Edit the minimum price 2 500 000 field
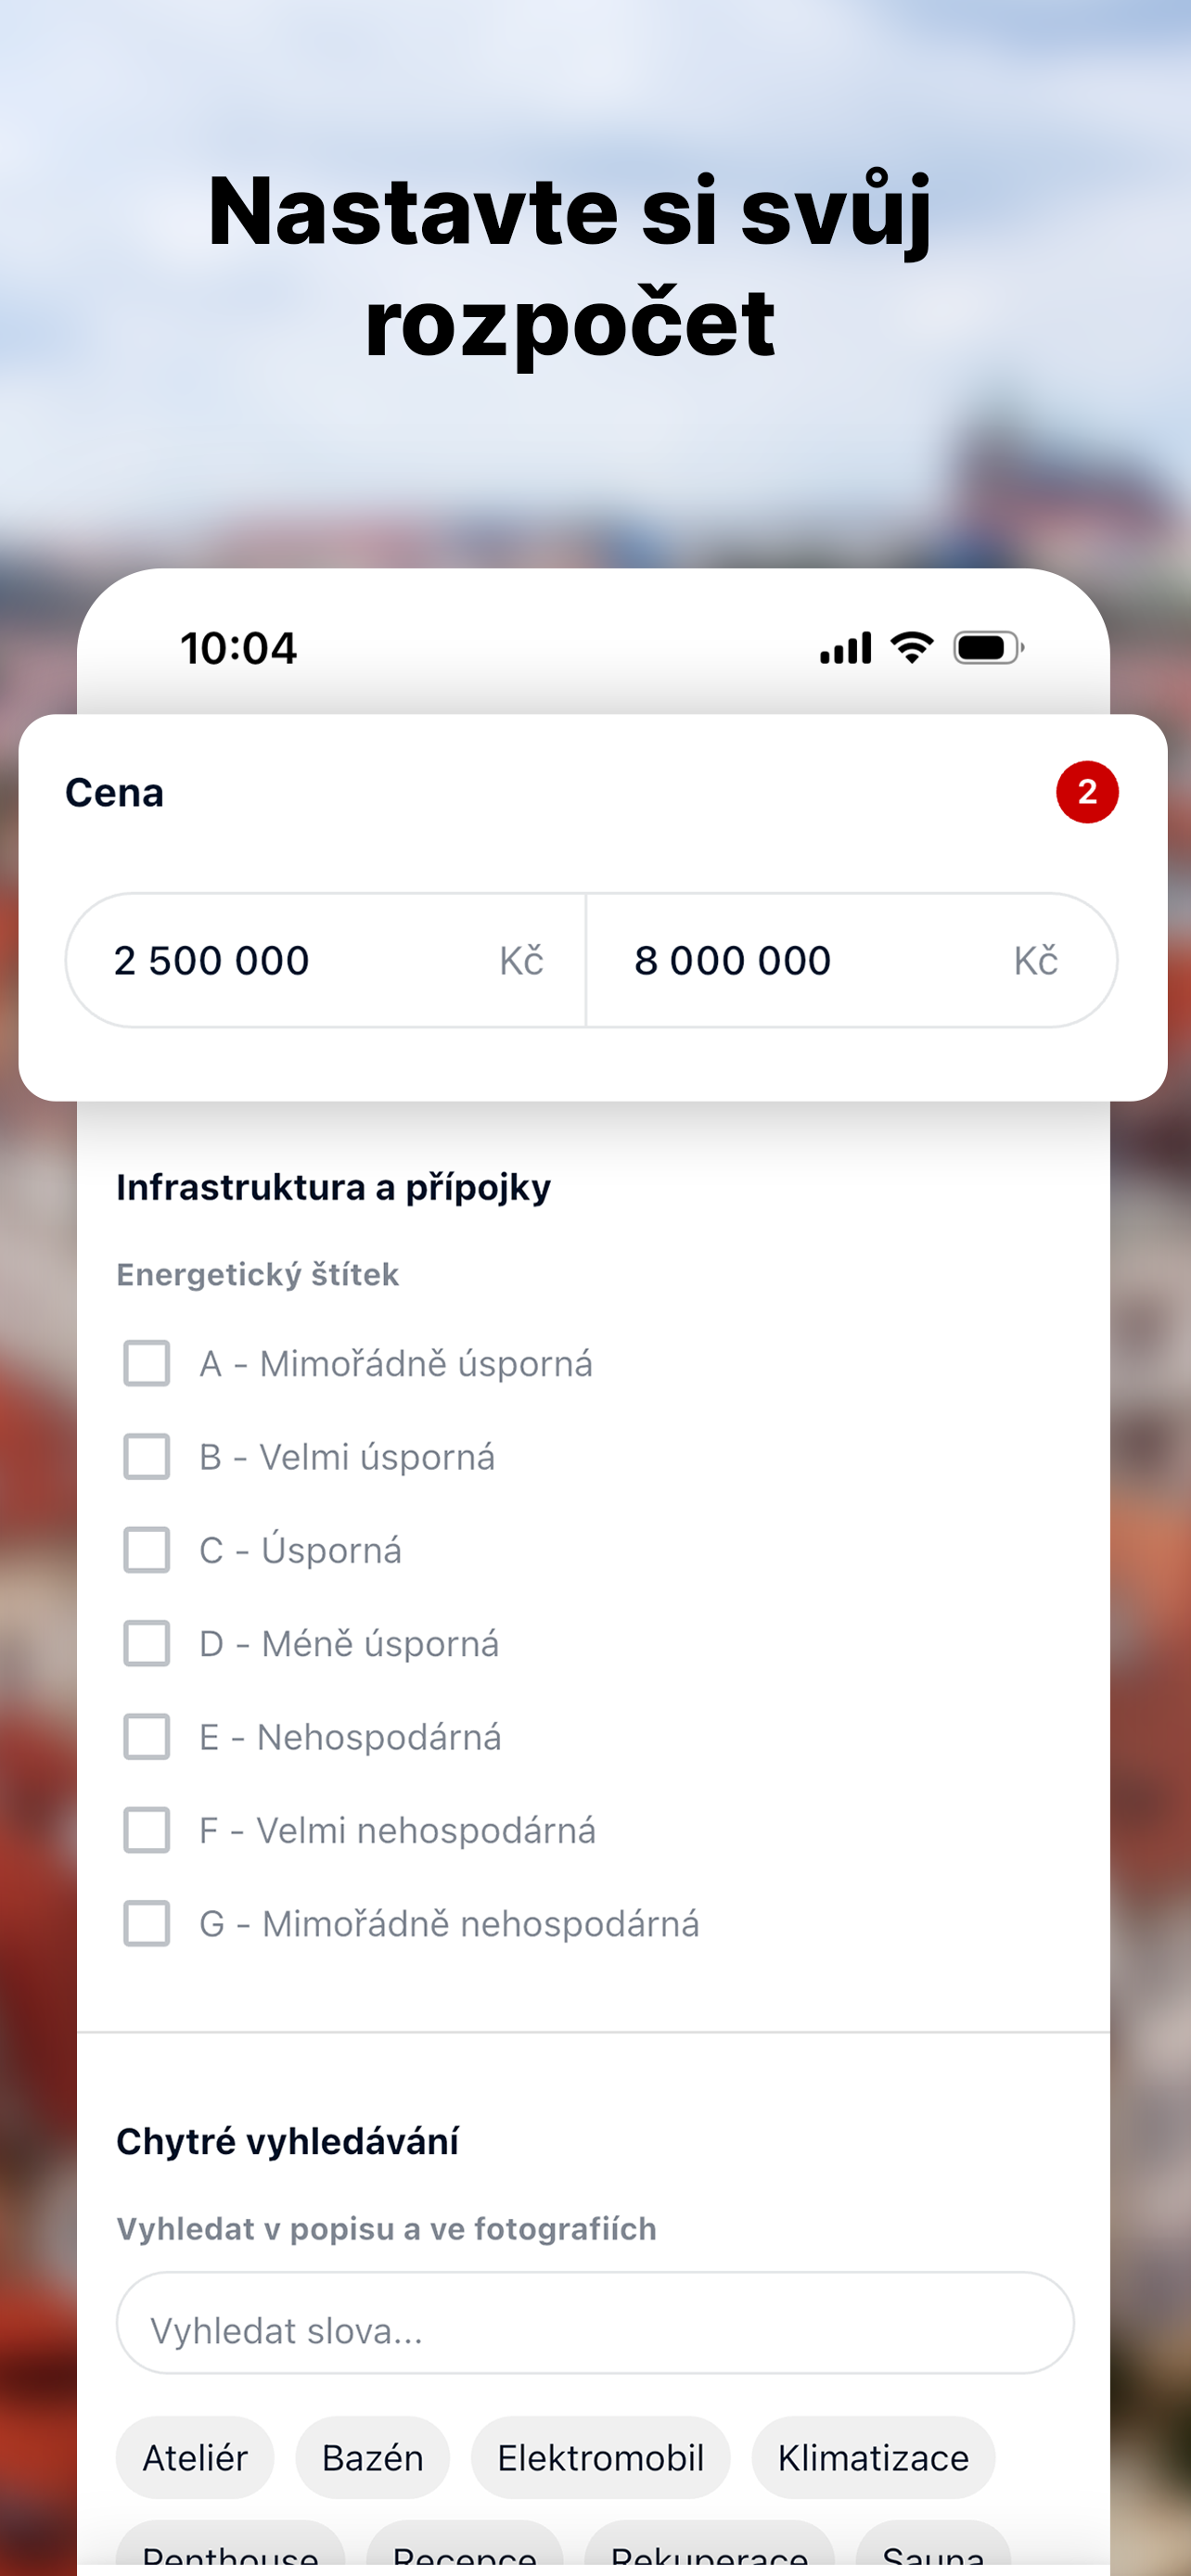Viewport: 1191px width, 2576px height. point(300,960)
